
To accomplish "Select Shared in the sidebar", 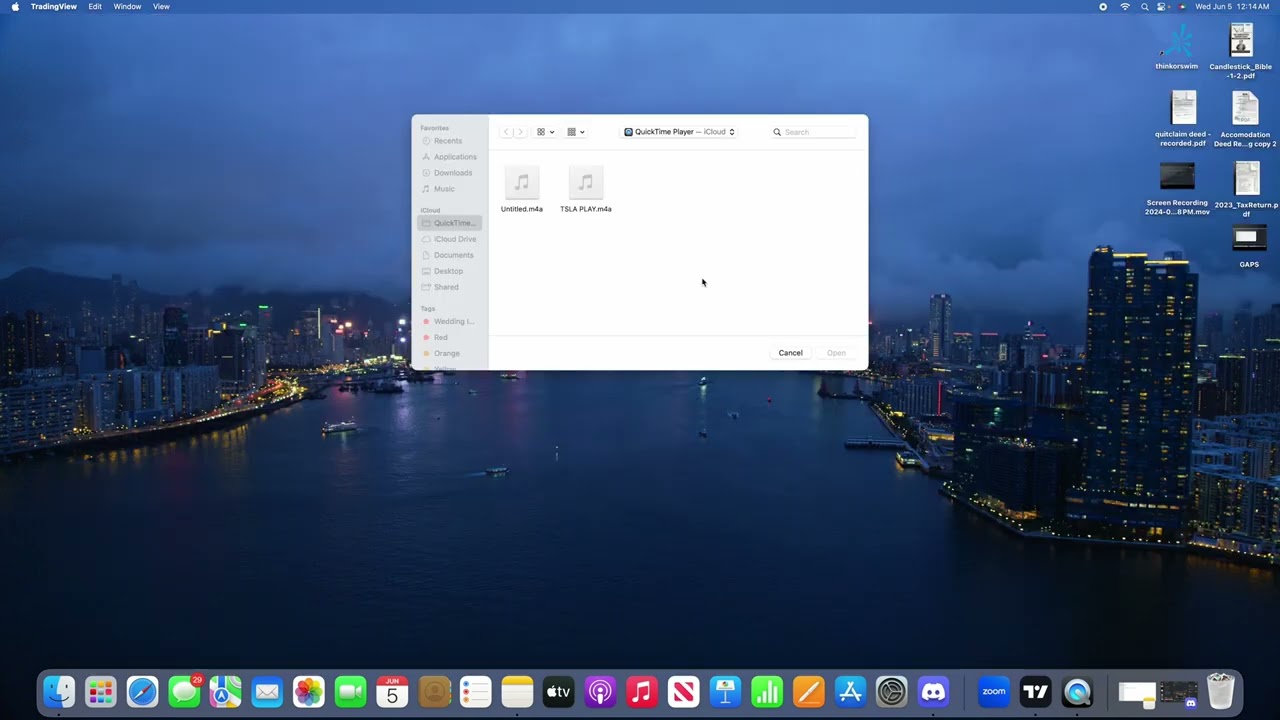I will coord(449,287).
